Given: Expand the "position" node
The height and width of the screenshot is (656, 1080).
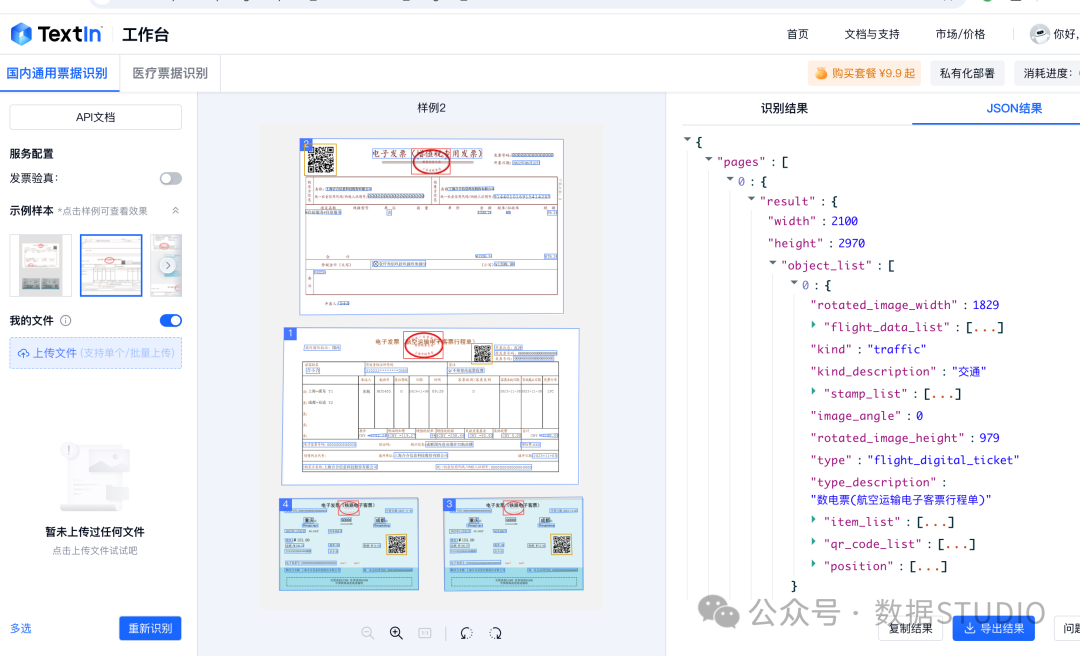Looking at the screenshot, I should coord(813,563).
